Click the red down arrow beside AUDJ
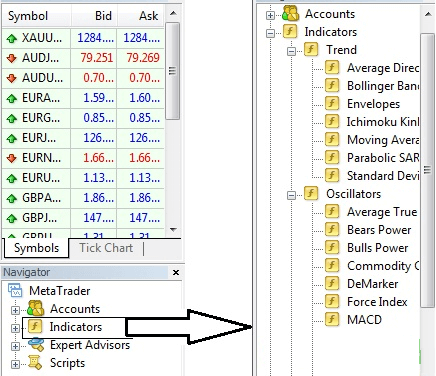 12,58
